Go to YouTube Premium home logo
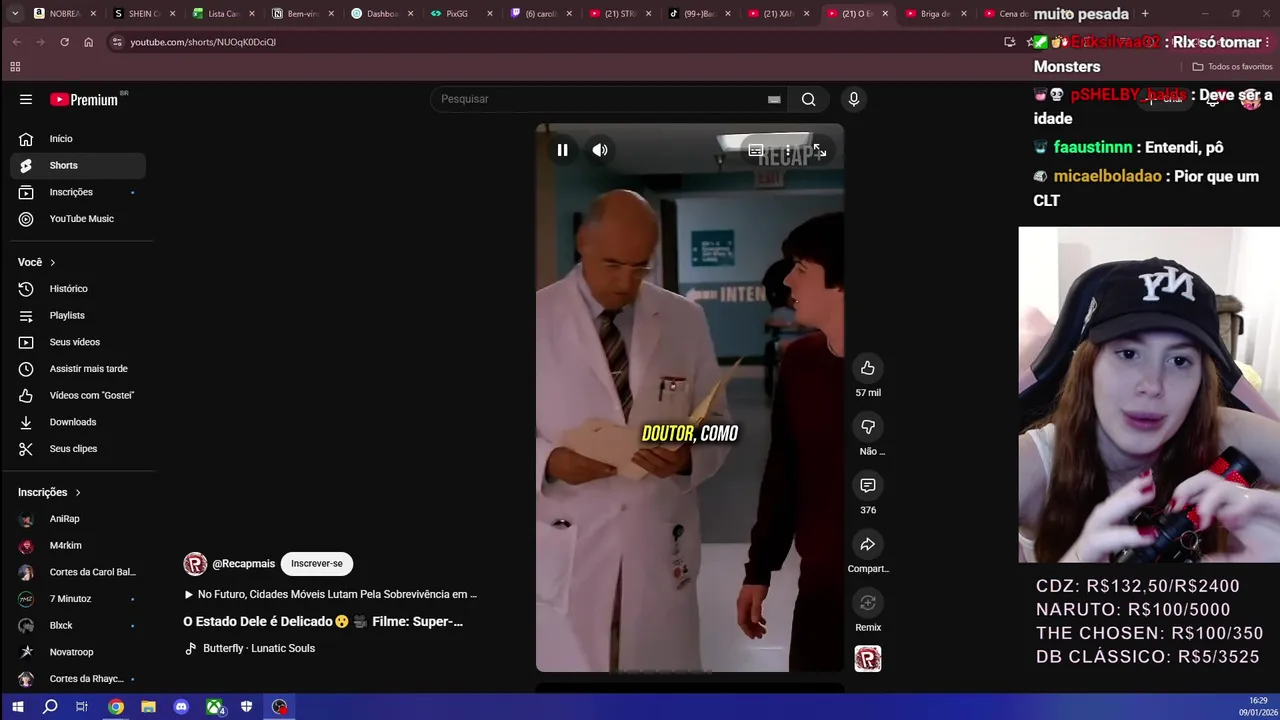The height and width of the screenshot is (720, 1280). (88, 99)
